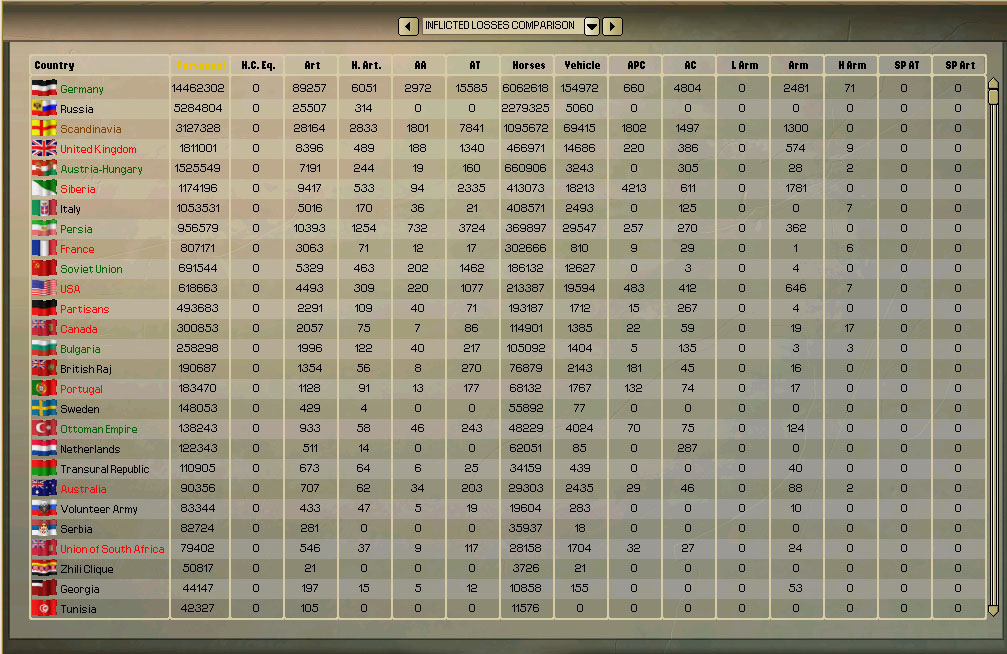1007x654 pixels.
Task: Sort by H Arm column header
Action: tap(852, 66)
